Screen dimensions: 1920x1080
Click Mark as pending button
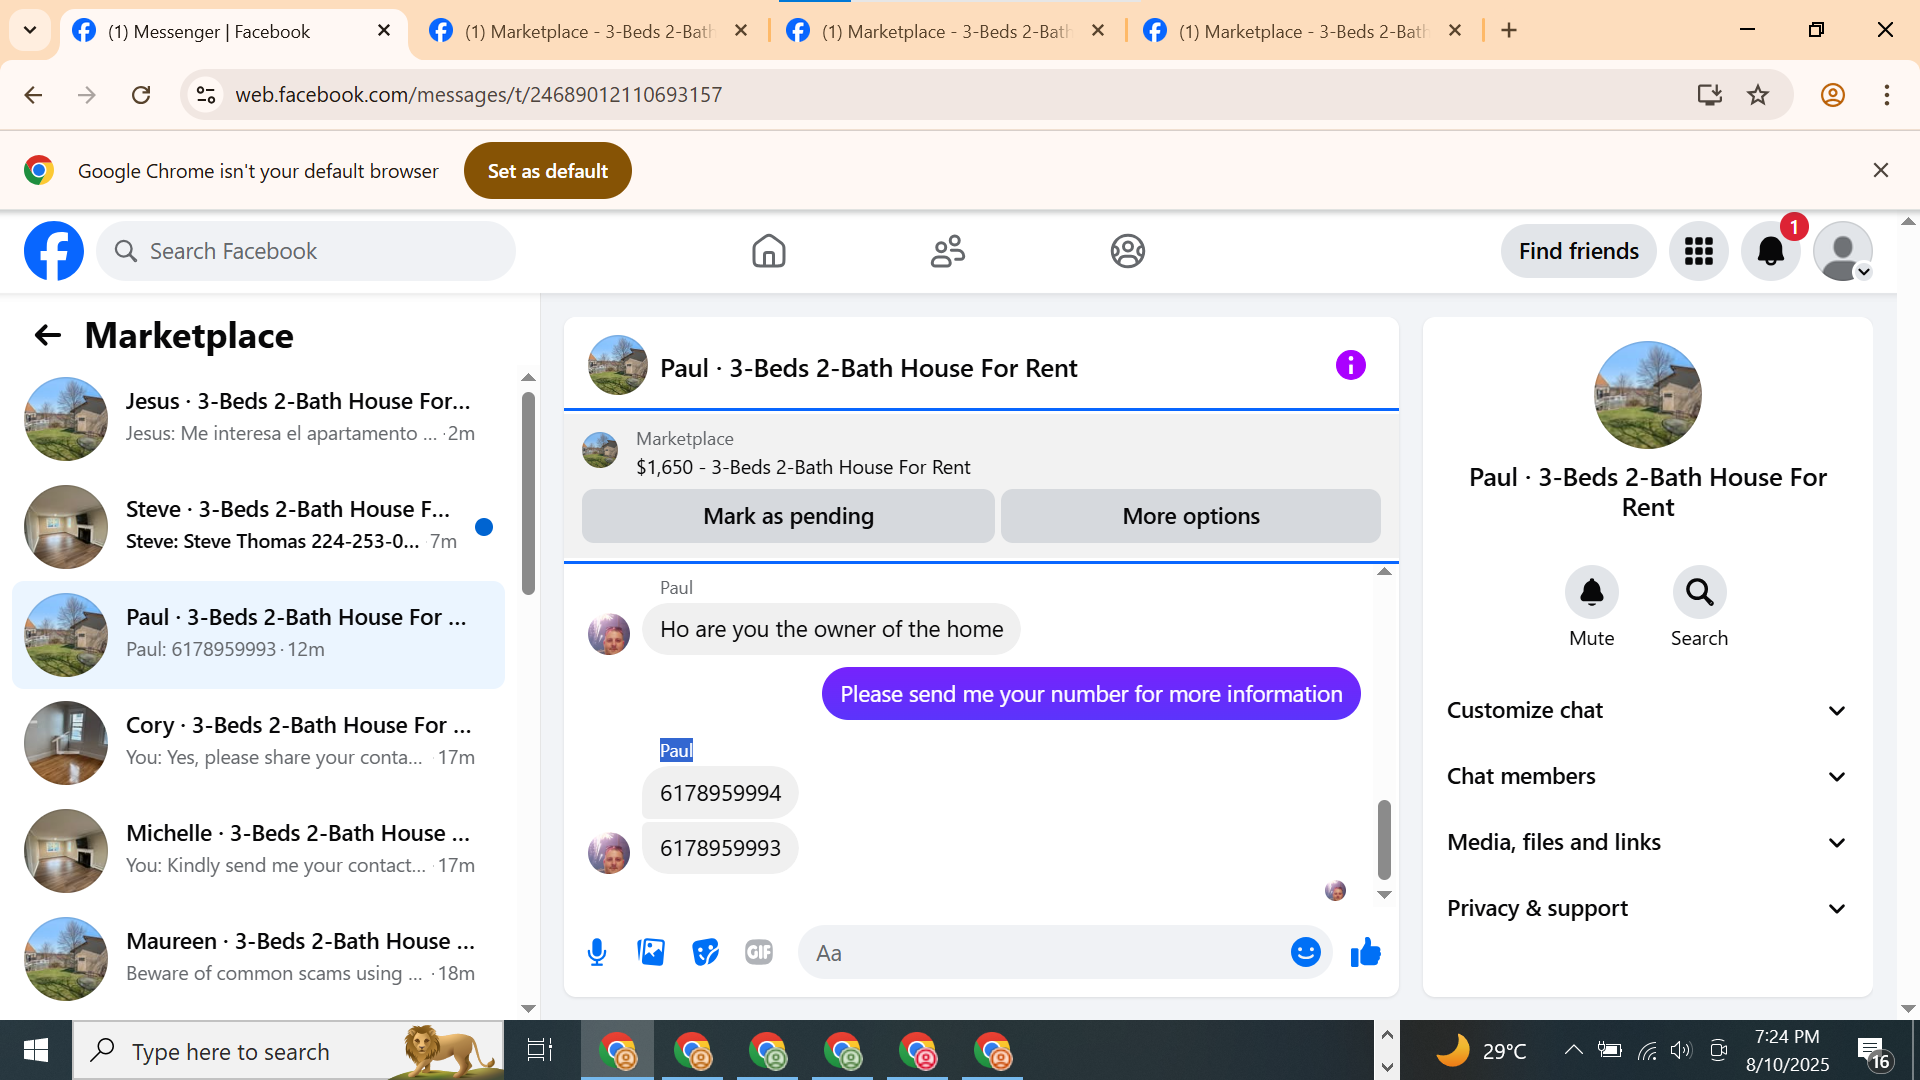click(x=788, y=516)
